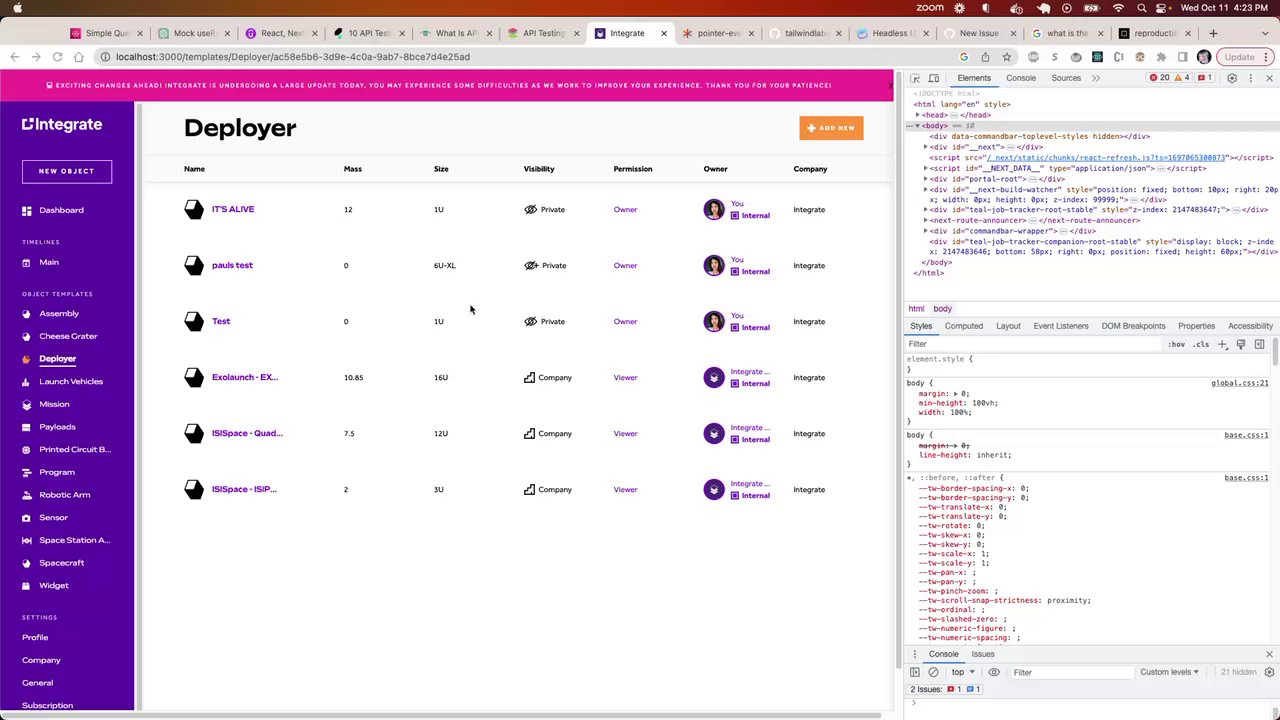Open Robotic Arm template
Image resolution: width=1280 pixels, height=720 pixels.
(56, 495)
